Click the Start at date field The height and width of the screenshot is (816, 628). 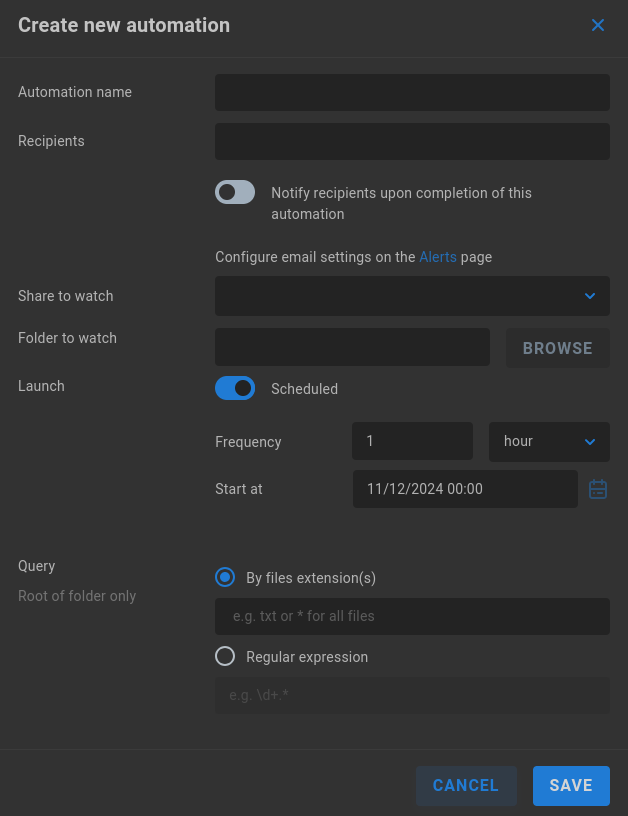coord(465,489)
